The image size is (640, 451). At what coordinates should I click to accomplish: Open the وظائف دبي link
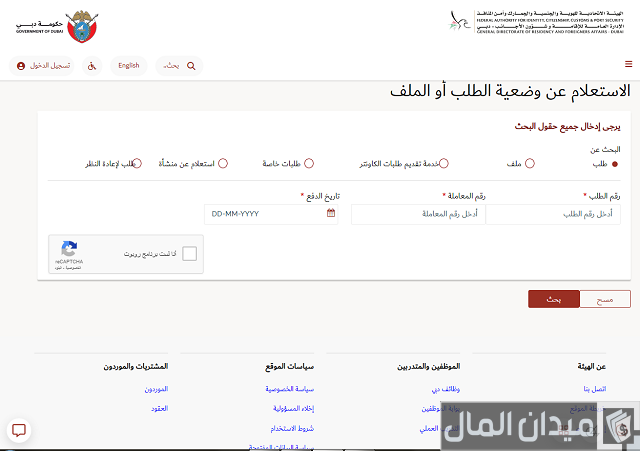[446, 389]
